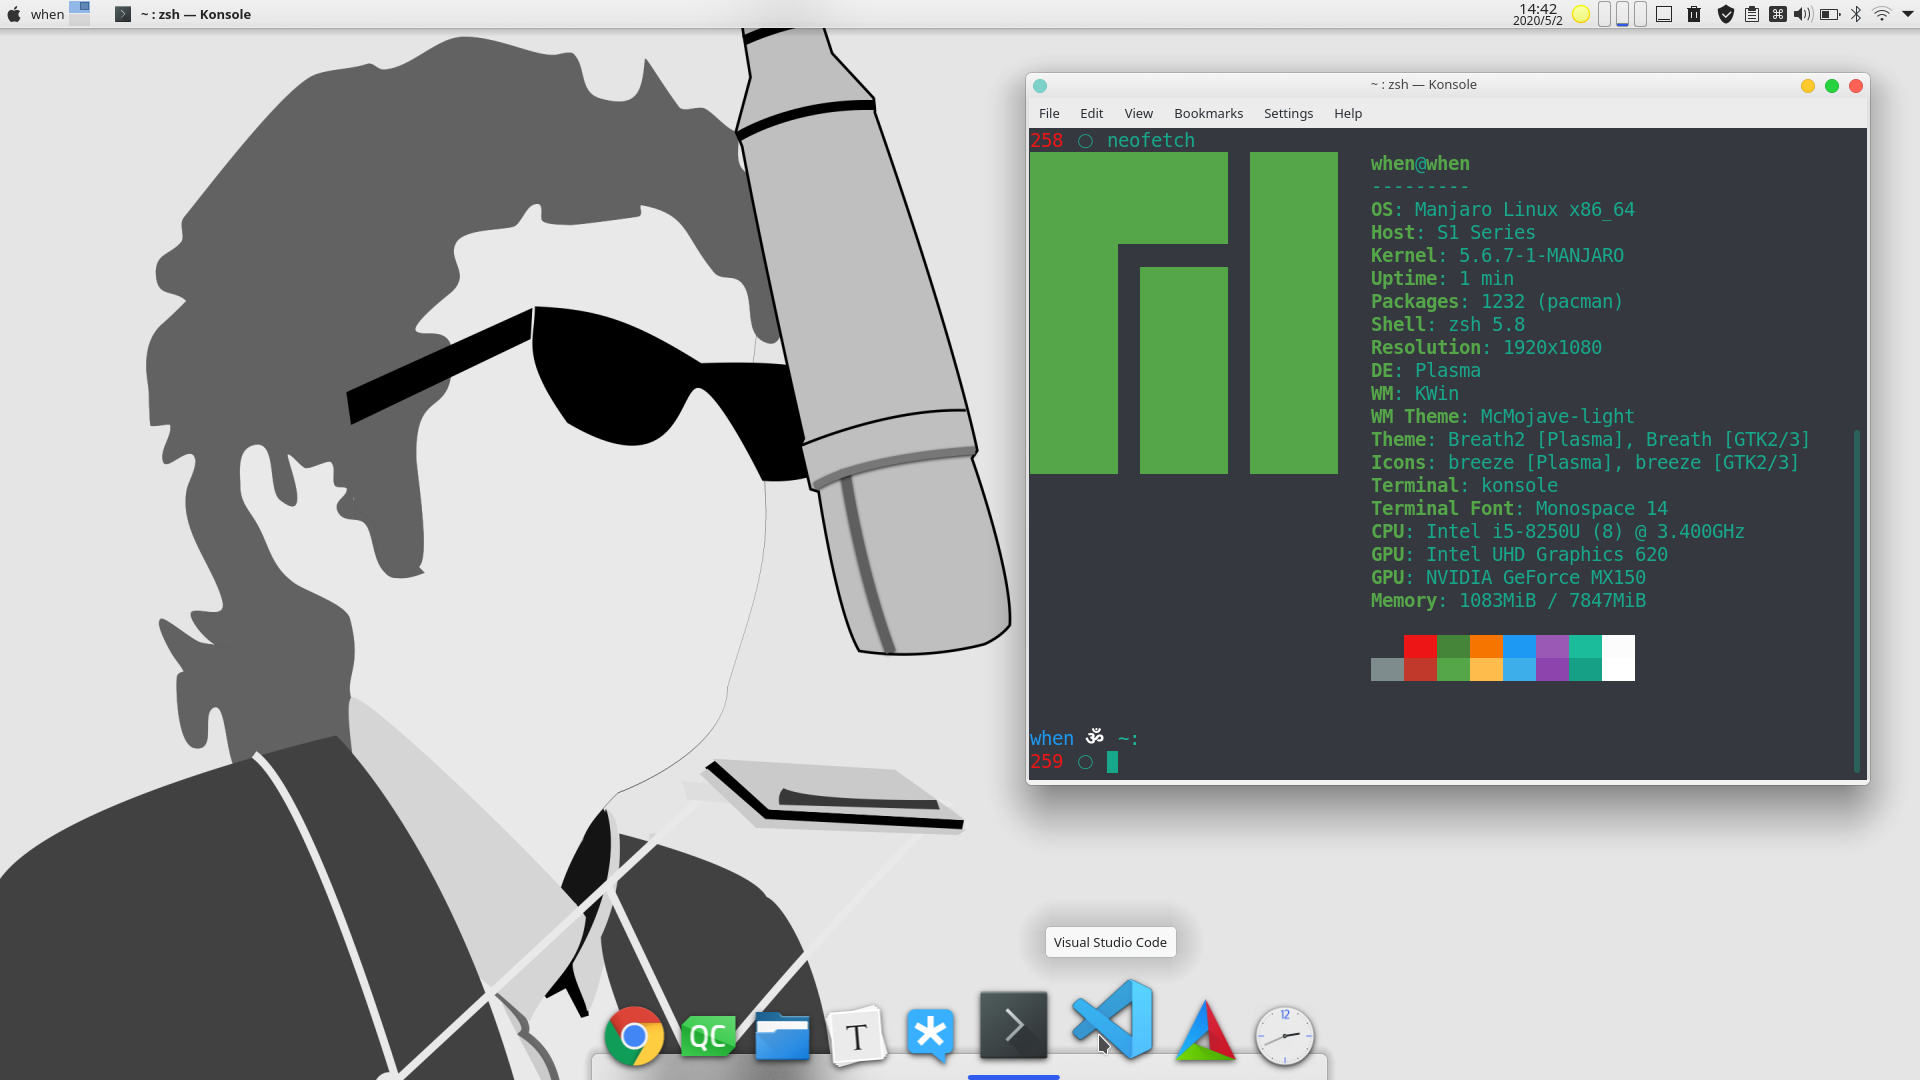The width and height of the screenshot is (1920, 1080).
Task: Open the Konsole File menu
Action: (1049, 113)
